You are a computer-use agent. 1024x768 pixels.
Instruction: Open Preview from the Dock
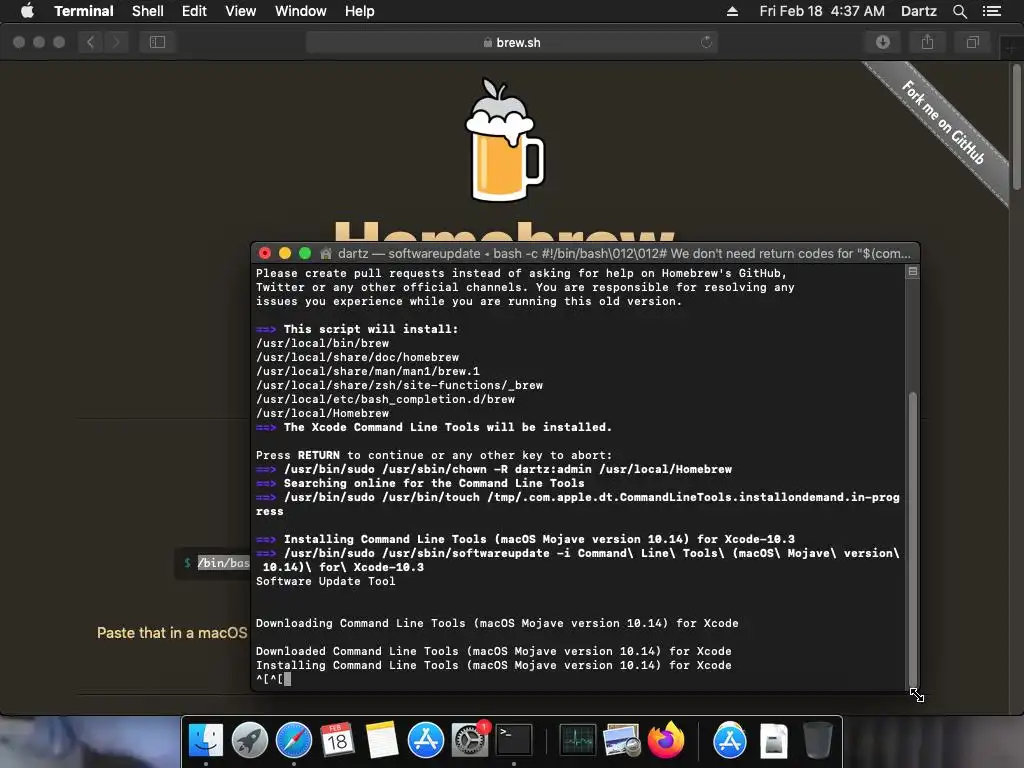[x=621, y=741]
